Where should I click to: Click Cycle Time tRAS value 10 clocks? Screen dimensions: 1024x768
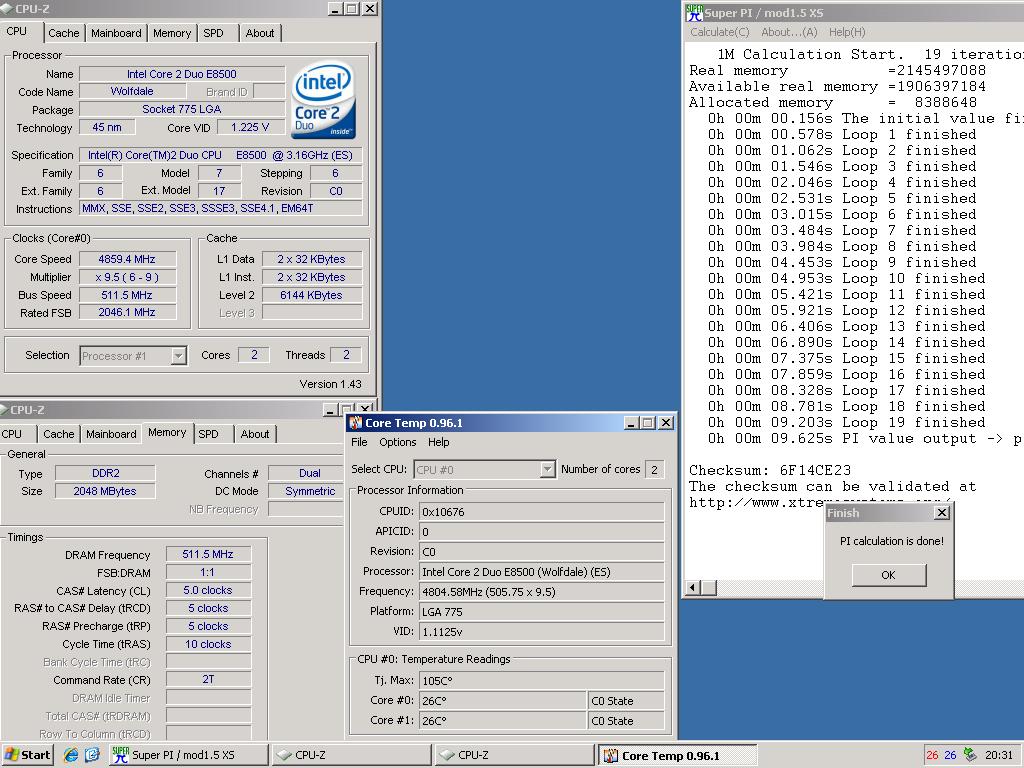click(x=208, y=645)
